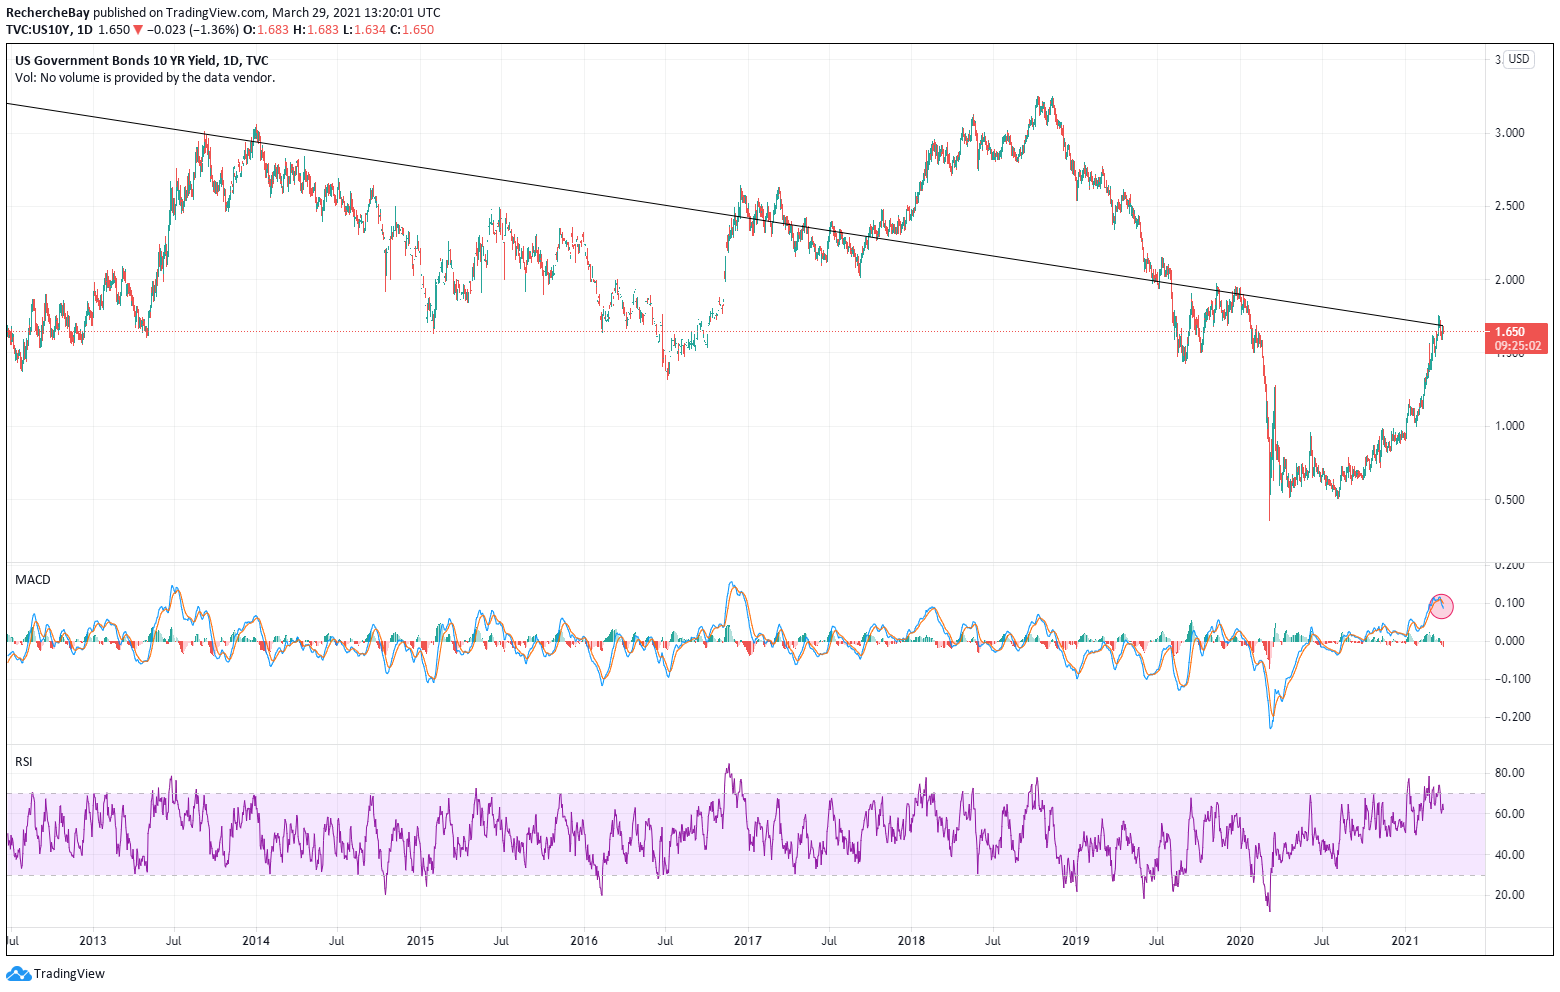Click the 0.500 price axis label
This screenshot has width=1560, height=992.
[1509, 500]
